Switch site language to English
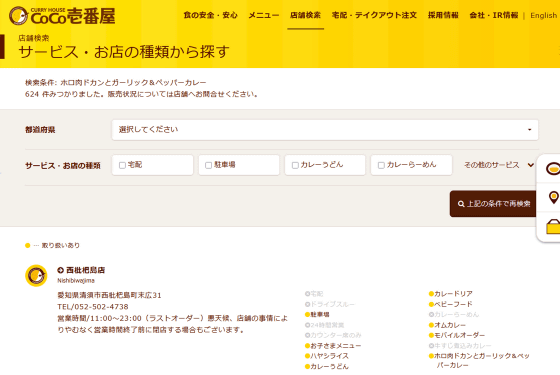This screenshot has height=375, width=560. point(544,15)
